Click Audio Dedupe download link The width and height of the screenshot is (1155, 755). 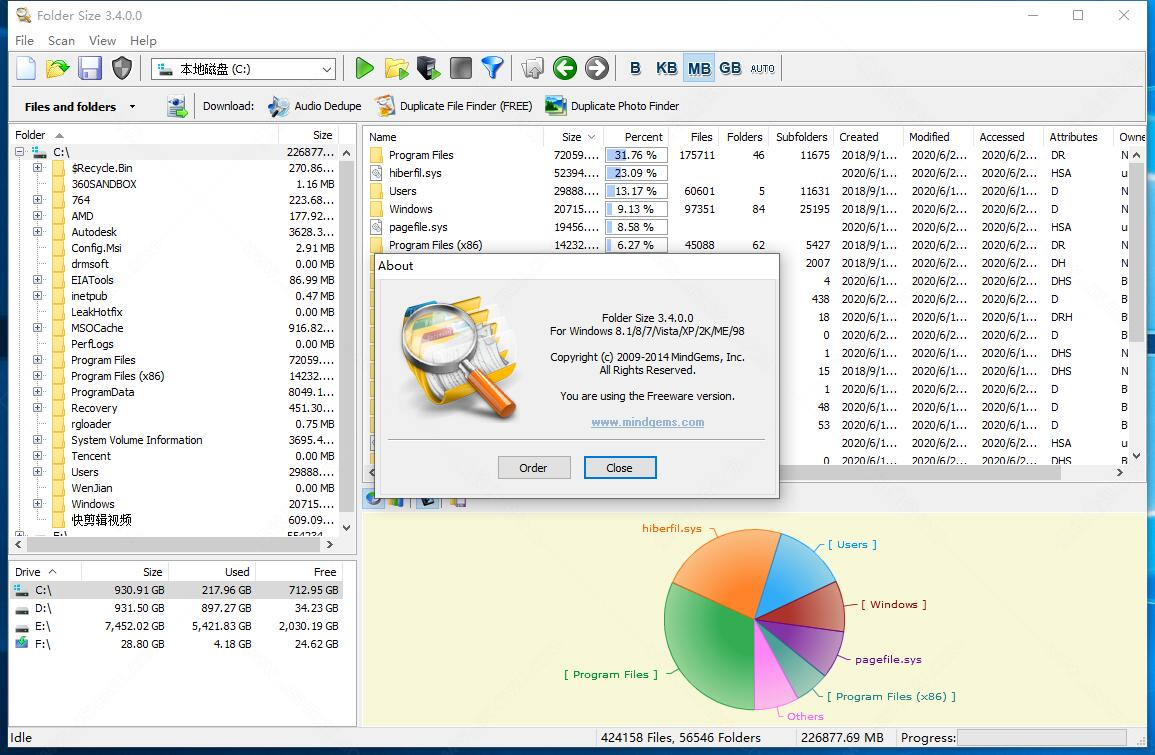315,106
